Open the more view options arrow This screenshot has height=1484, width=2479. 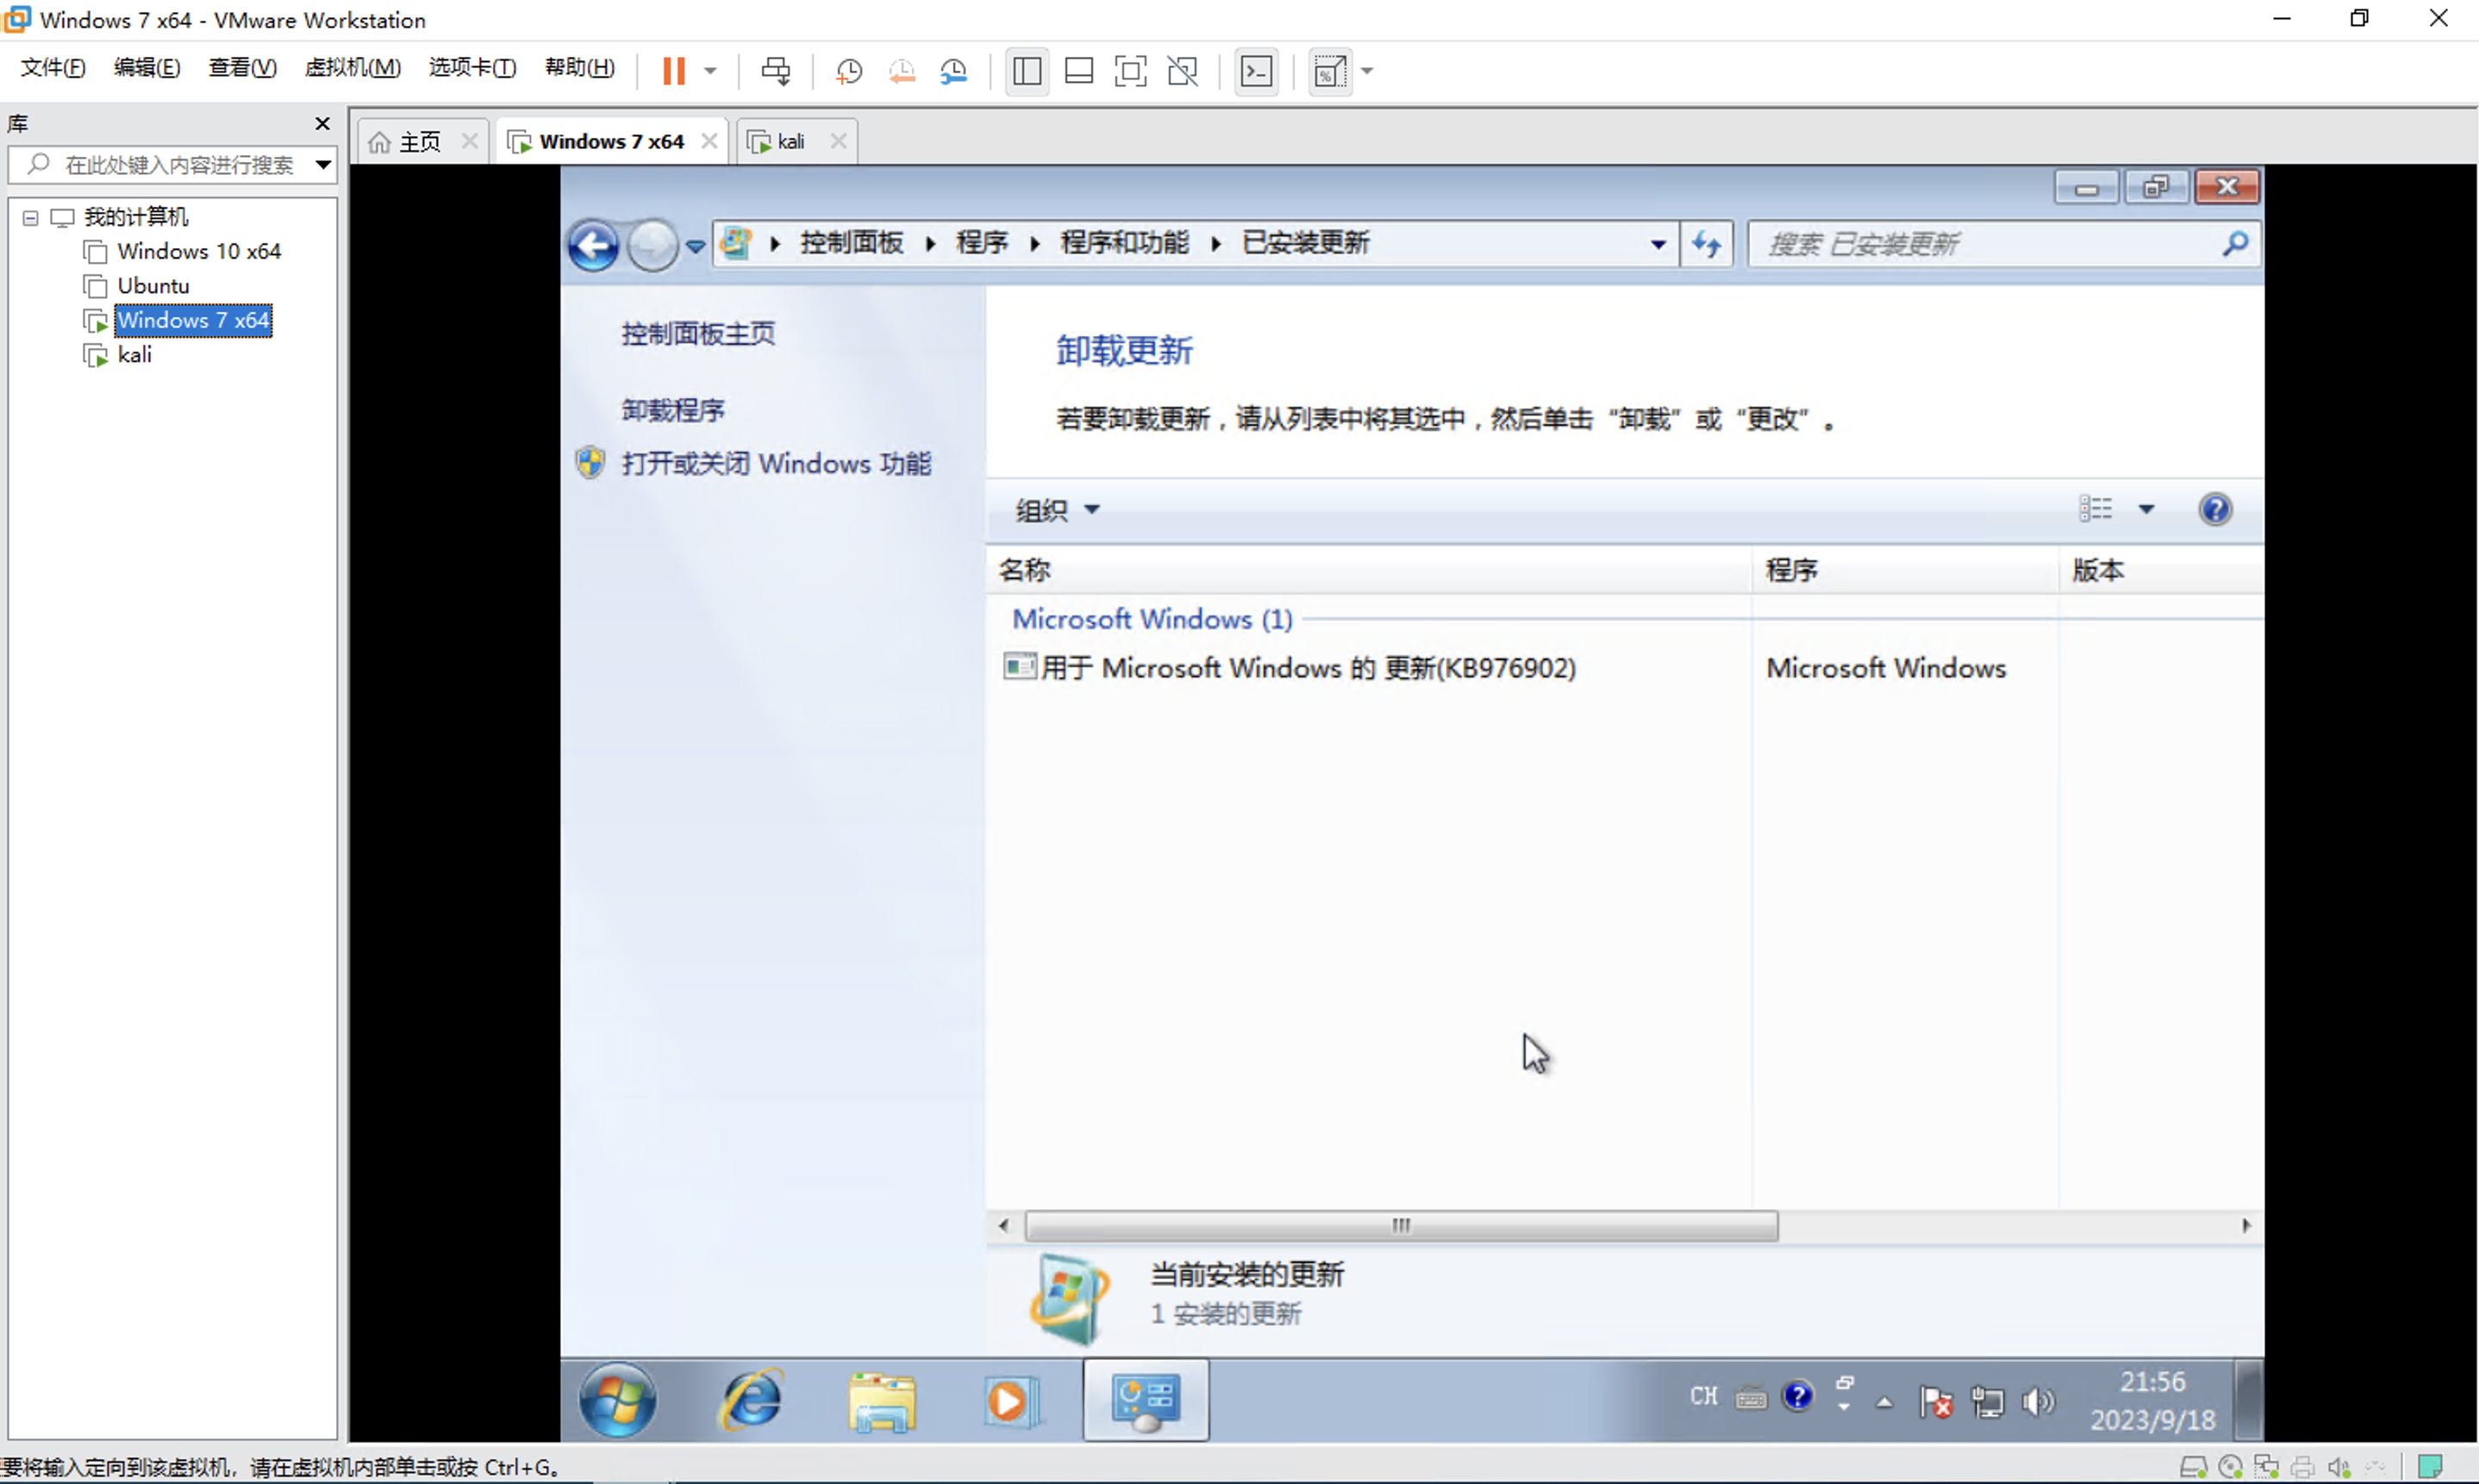point(2146,509)
